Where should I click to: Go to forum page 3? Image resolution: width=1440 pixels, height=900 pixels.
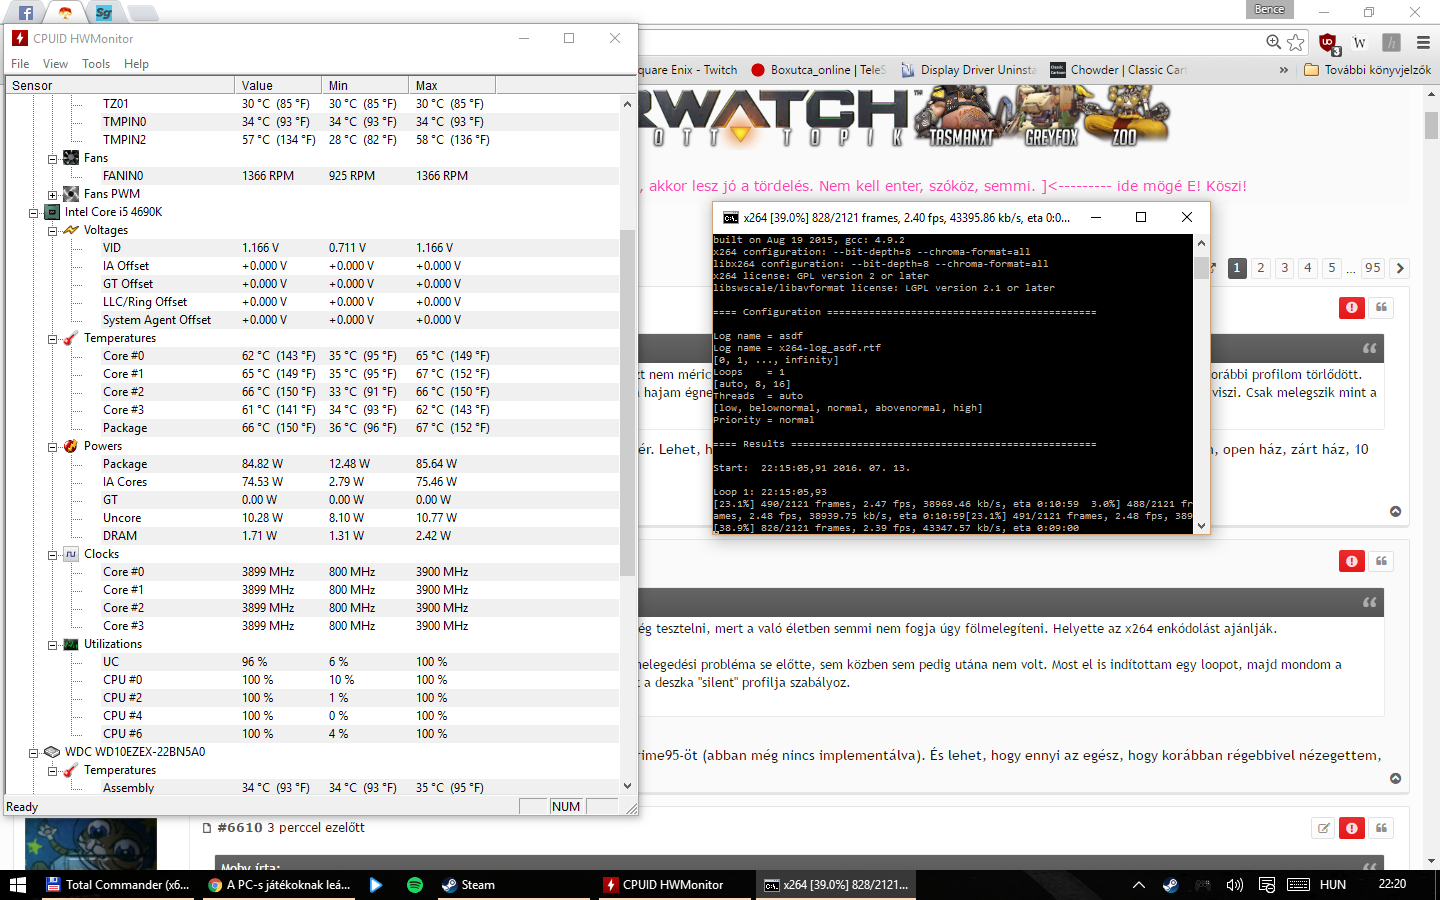1285,268
